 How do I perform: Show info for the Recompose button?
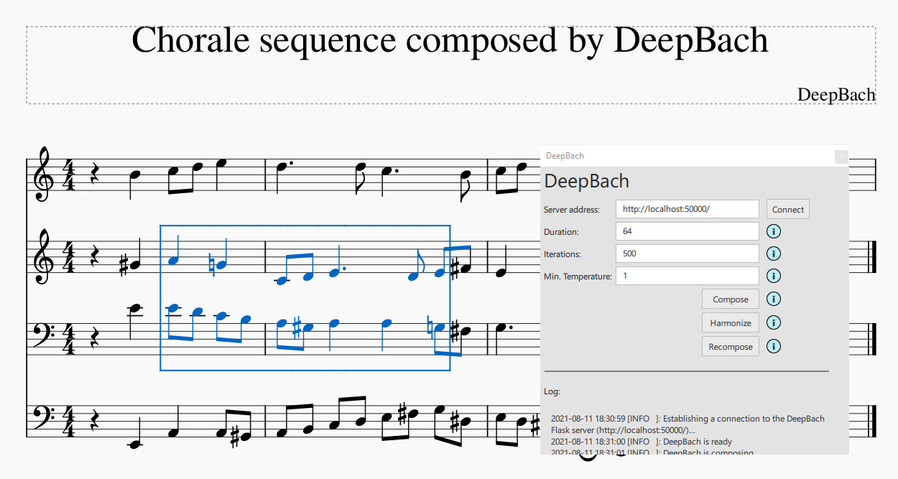774,347
